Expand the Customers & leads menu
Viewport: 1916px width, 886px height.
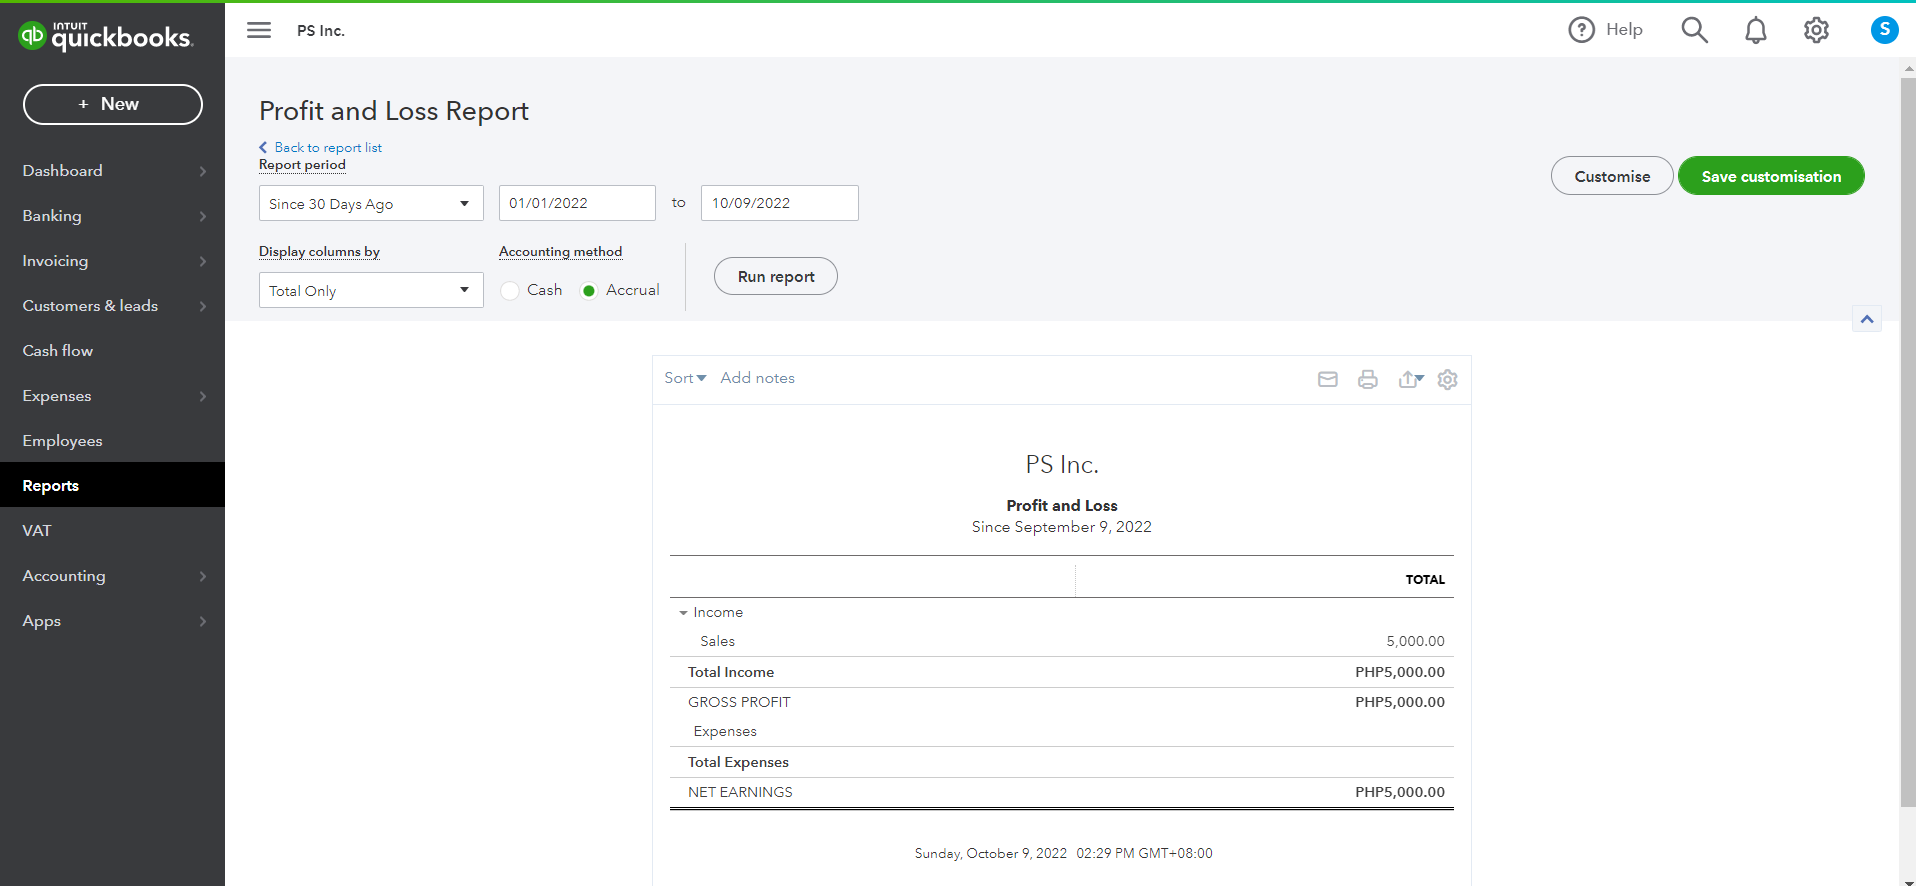[112, 306]
